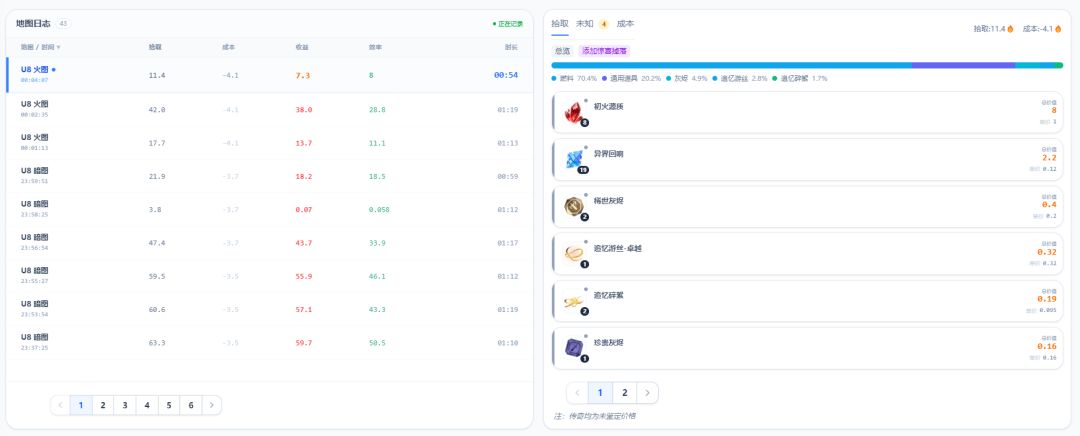The image size is (1080, 436).
Task: Sort by the 地图 / 时间 column arrow
Action: click(x=59, y=48)
